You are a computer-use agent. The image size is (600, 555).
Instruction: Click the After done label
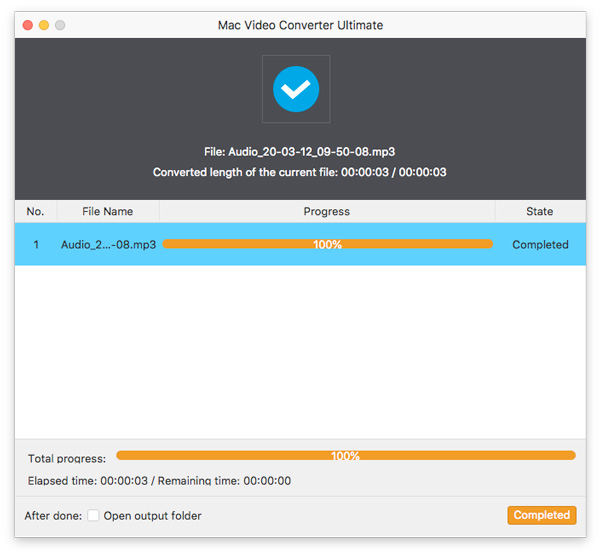click(53, 516)
